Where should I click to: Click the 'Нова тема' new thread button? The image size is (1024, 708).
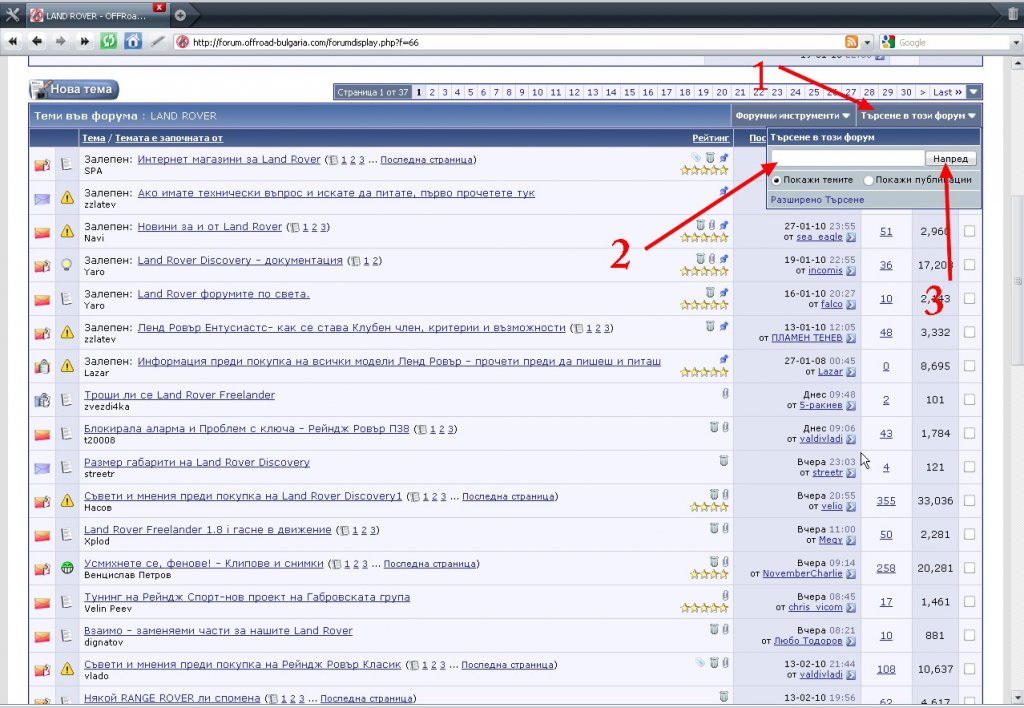coord(74,90)
